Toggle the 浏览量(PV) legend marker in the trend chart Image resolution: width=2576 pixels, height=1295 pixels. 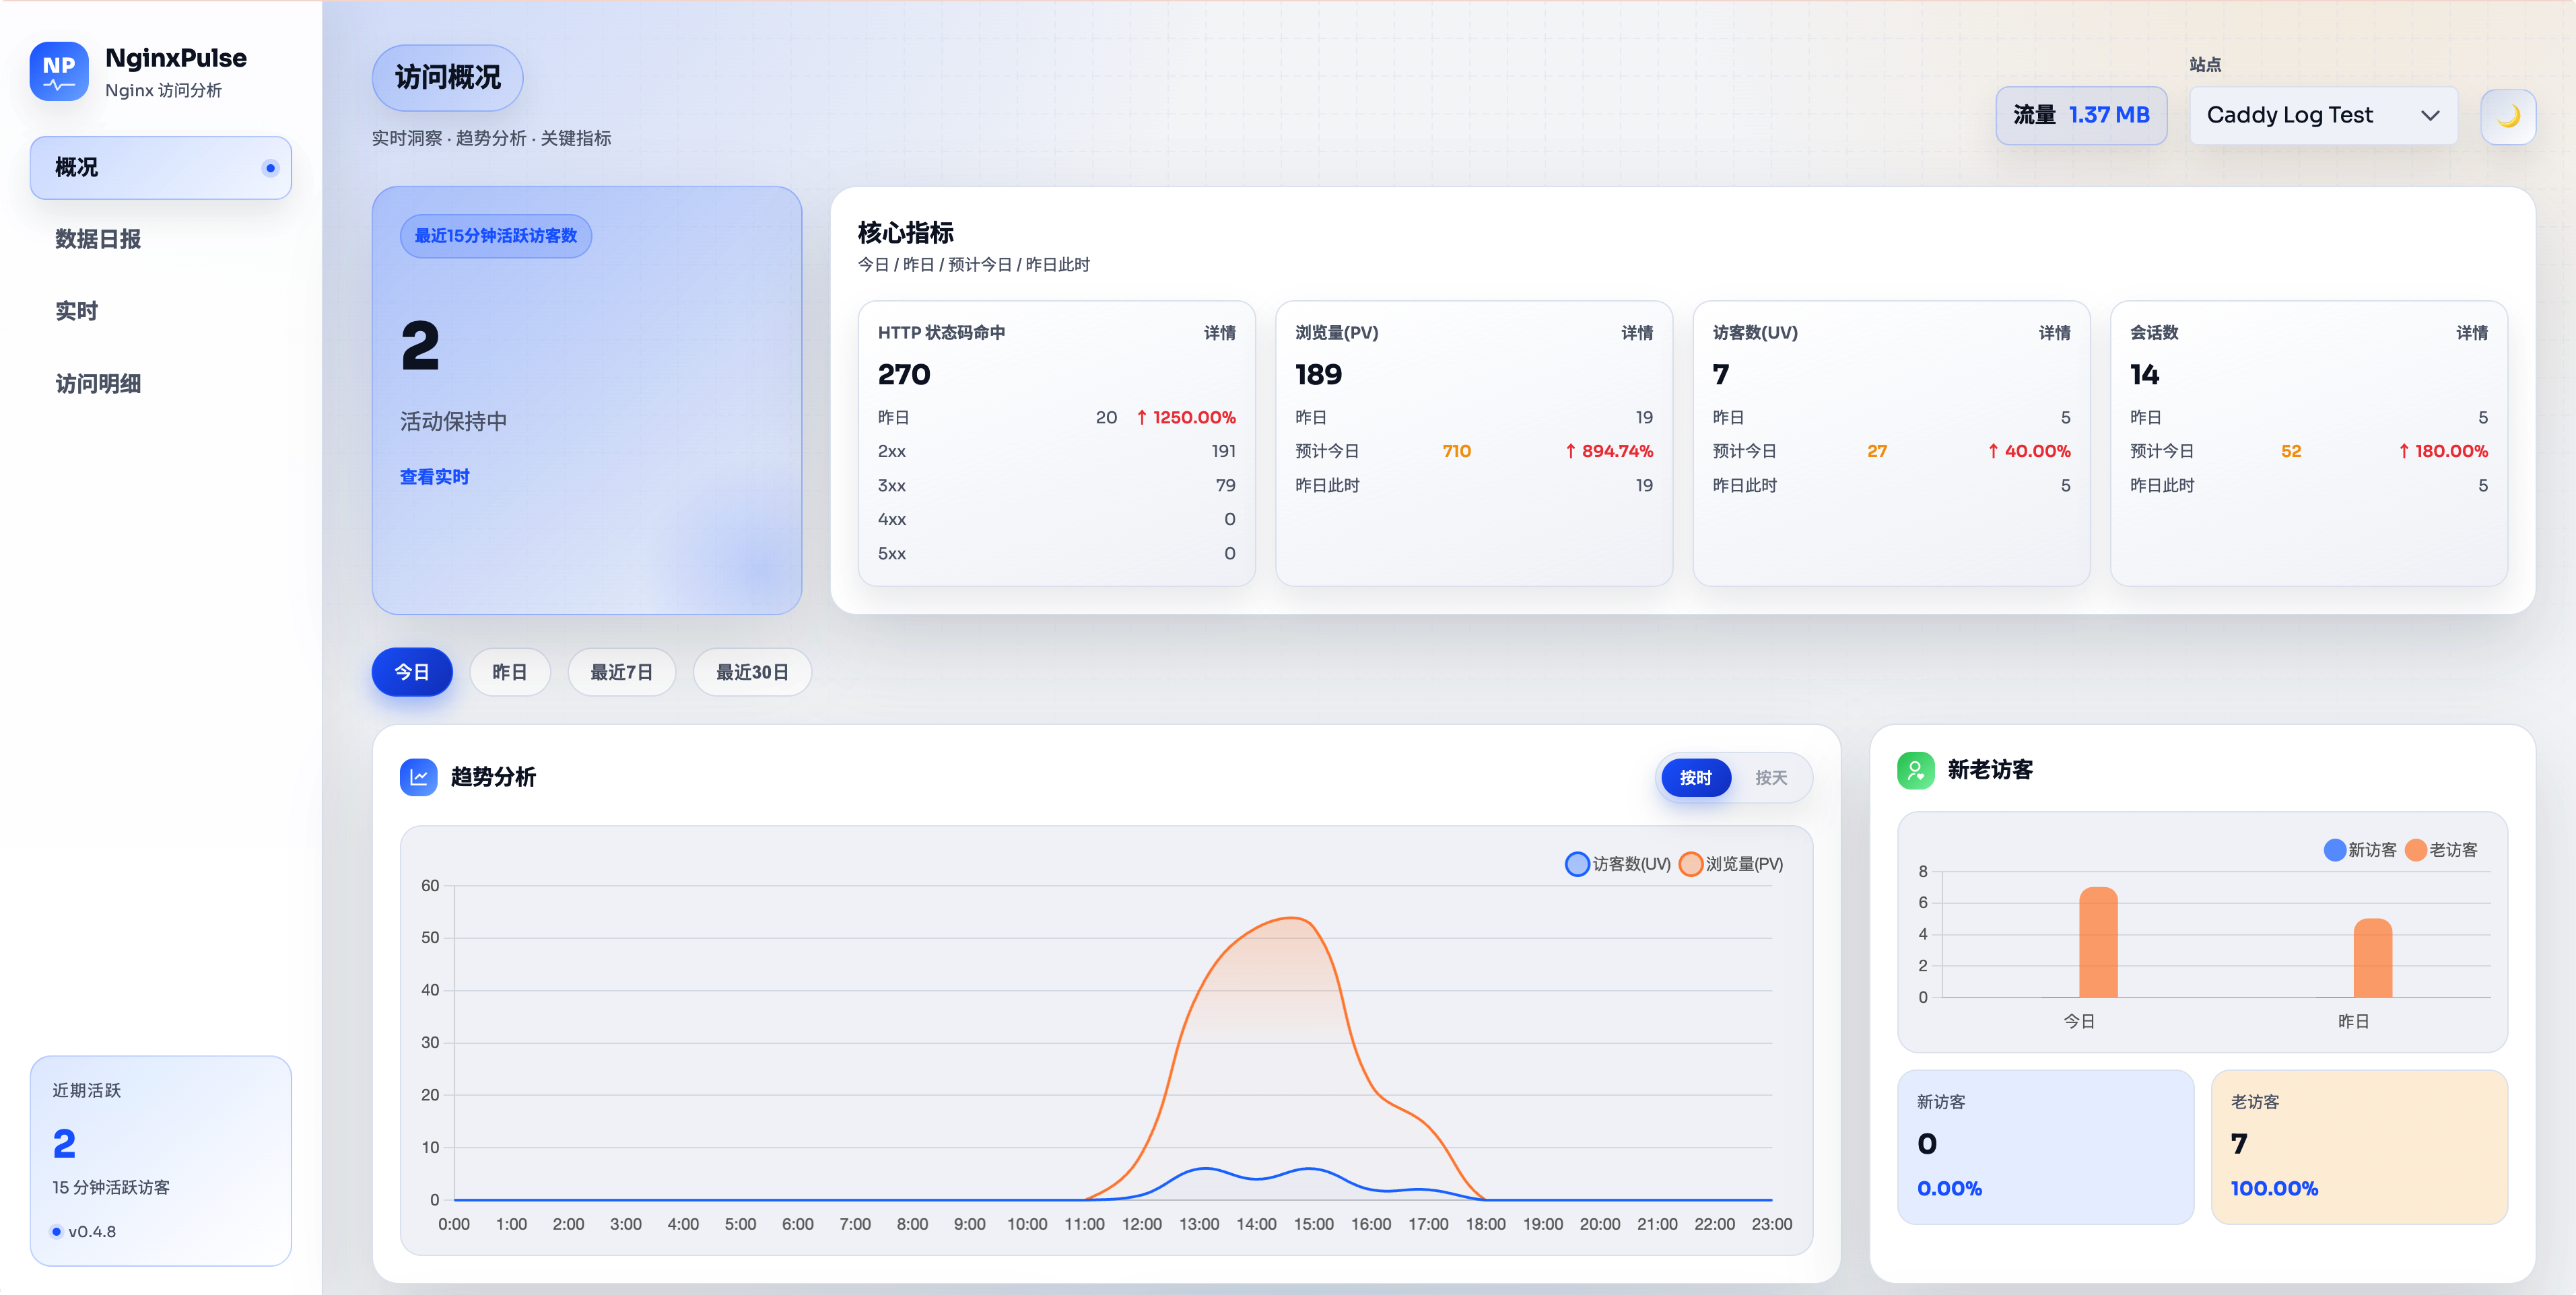(x=1690, y=864)
